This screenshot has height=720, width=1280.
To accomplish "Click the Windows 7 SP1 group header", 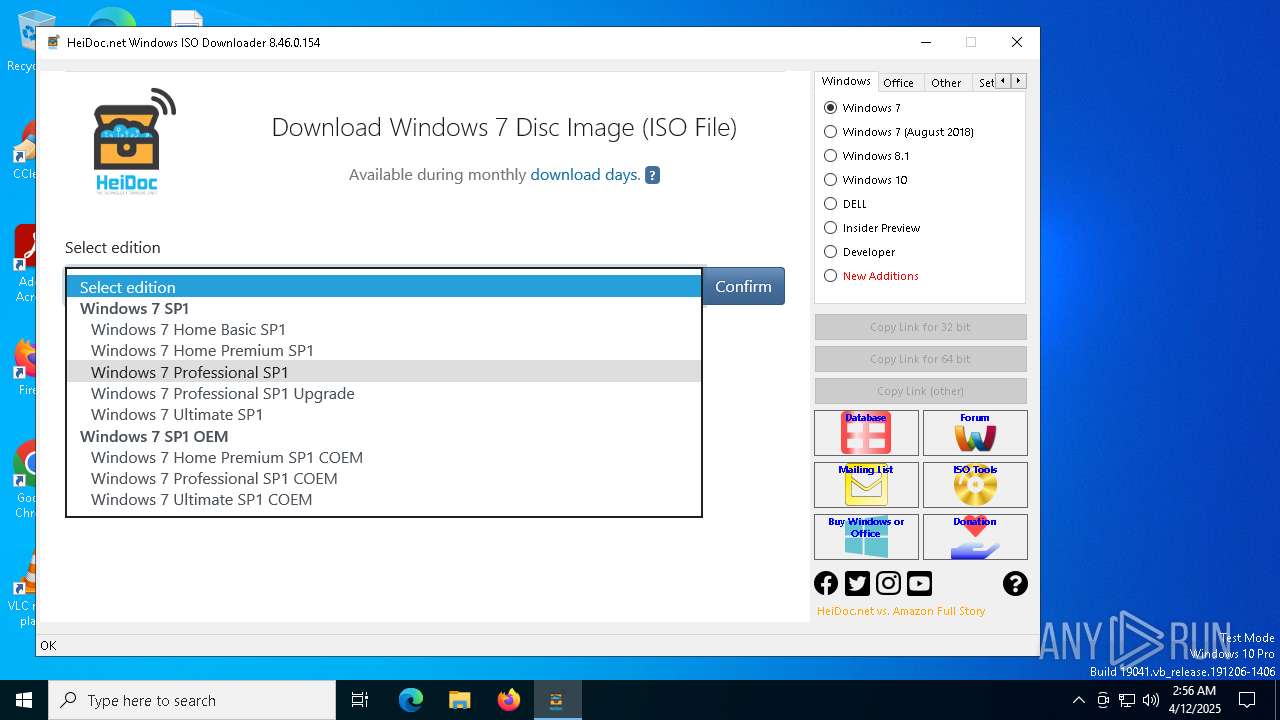I will coord(384,308).
